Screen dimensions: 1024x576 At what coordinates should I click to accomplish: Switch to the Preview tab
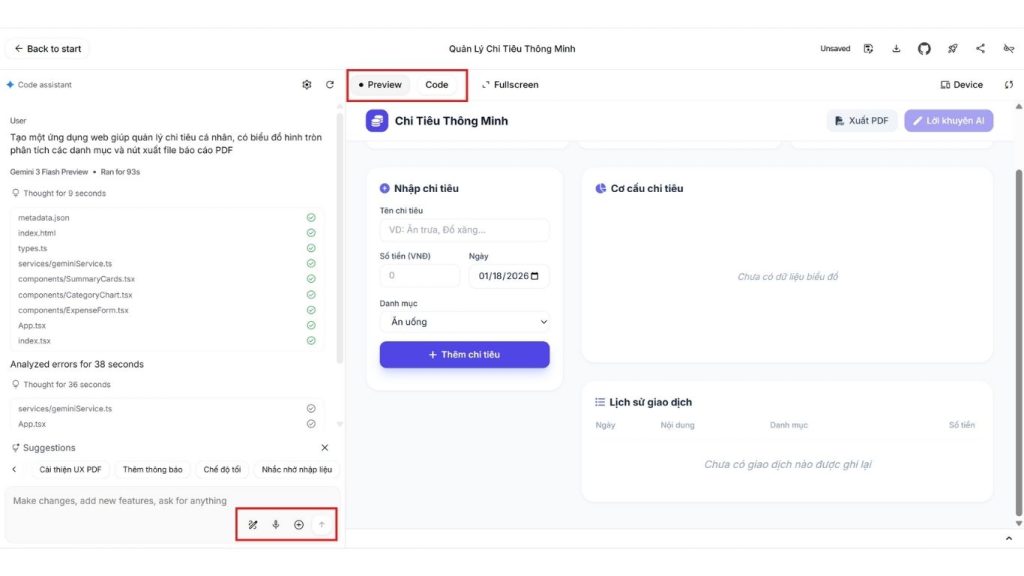coord(381,85)
